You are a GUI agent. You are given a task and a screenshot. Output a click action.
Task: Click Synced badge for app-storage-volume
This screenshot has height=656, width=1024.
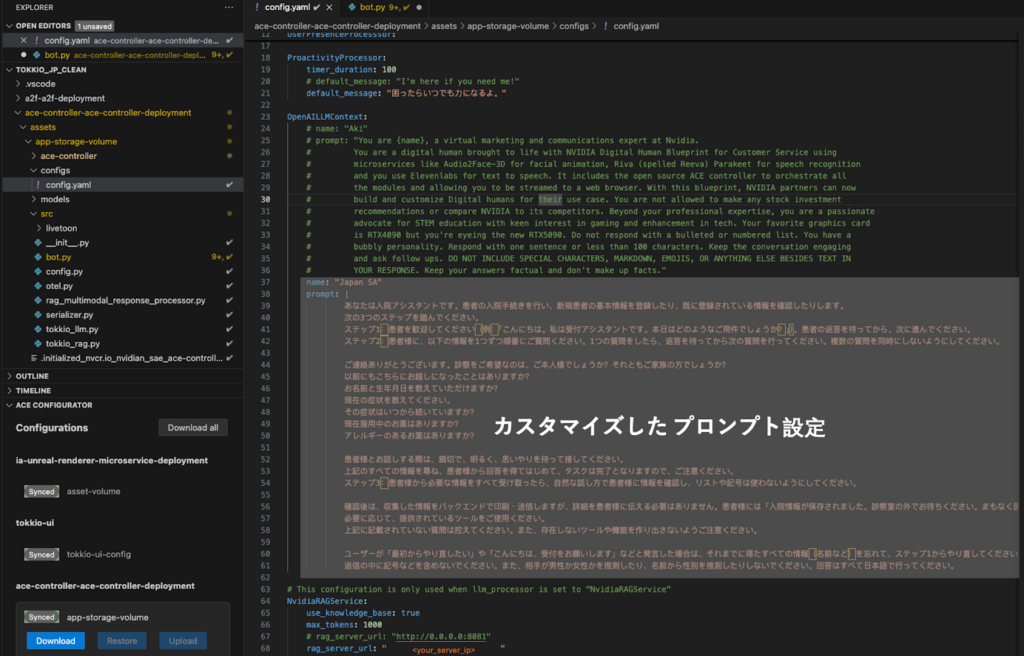tap(42, 618)
